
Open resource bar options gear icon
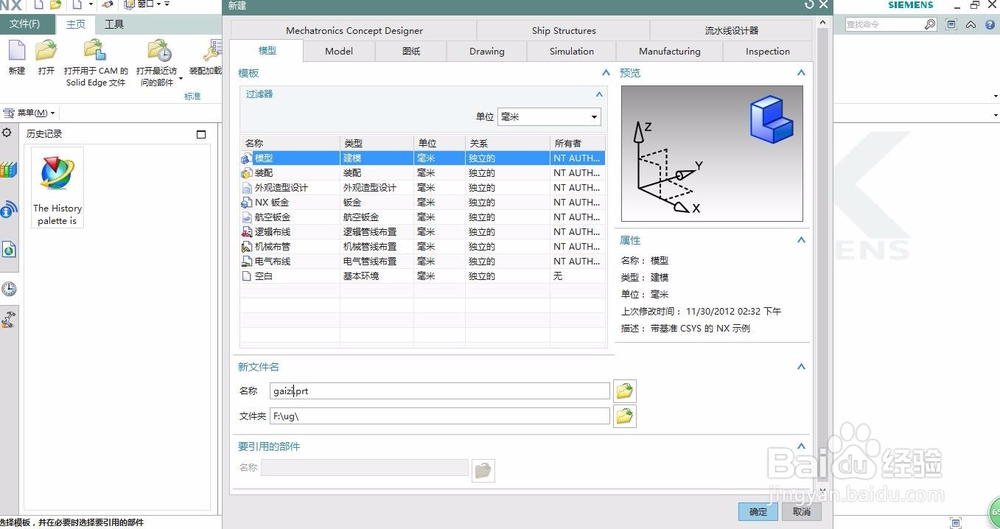(7, 133)
